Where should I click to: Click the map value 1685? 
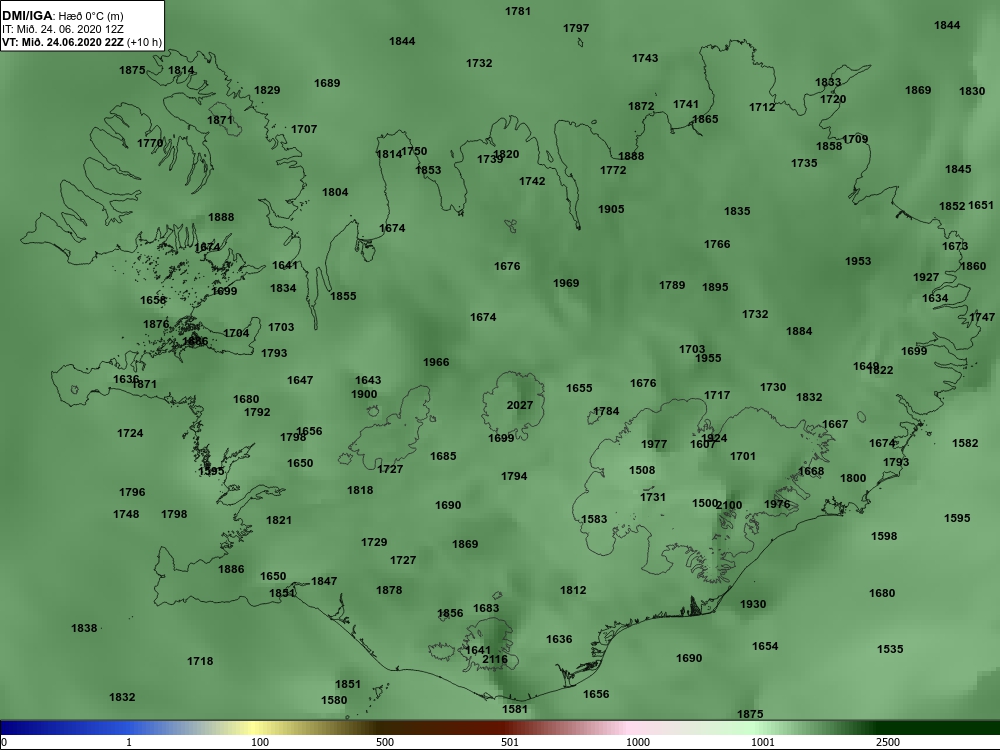[443, 456]
